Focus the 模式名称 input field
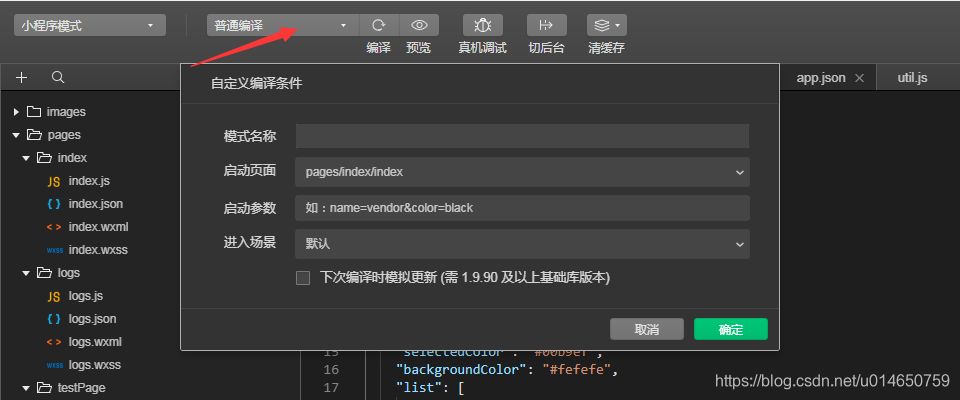The image size is (960, 400). point(522,136)
